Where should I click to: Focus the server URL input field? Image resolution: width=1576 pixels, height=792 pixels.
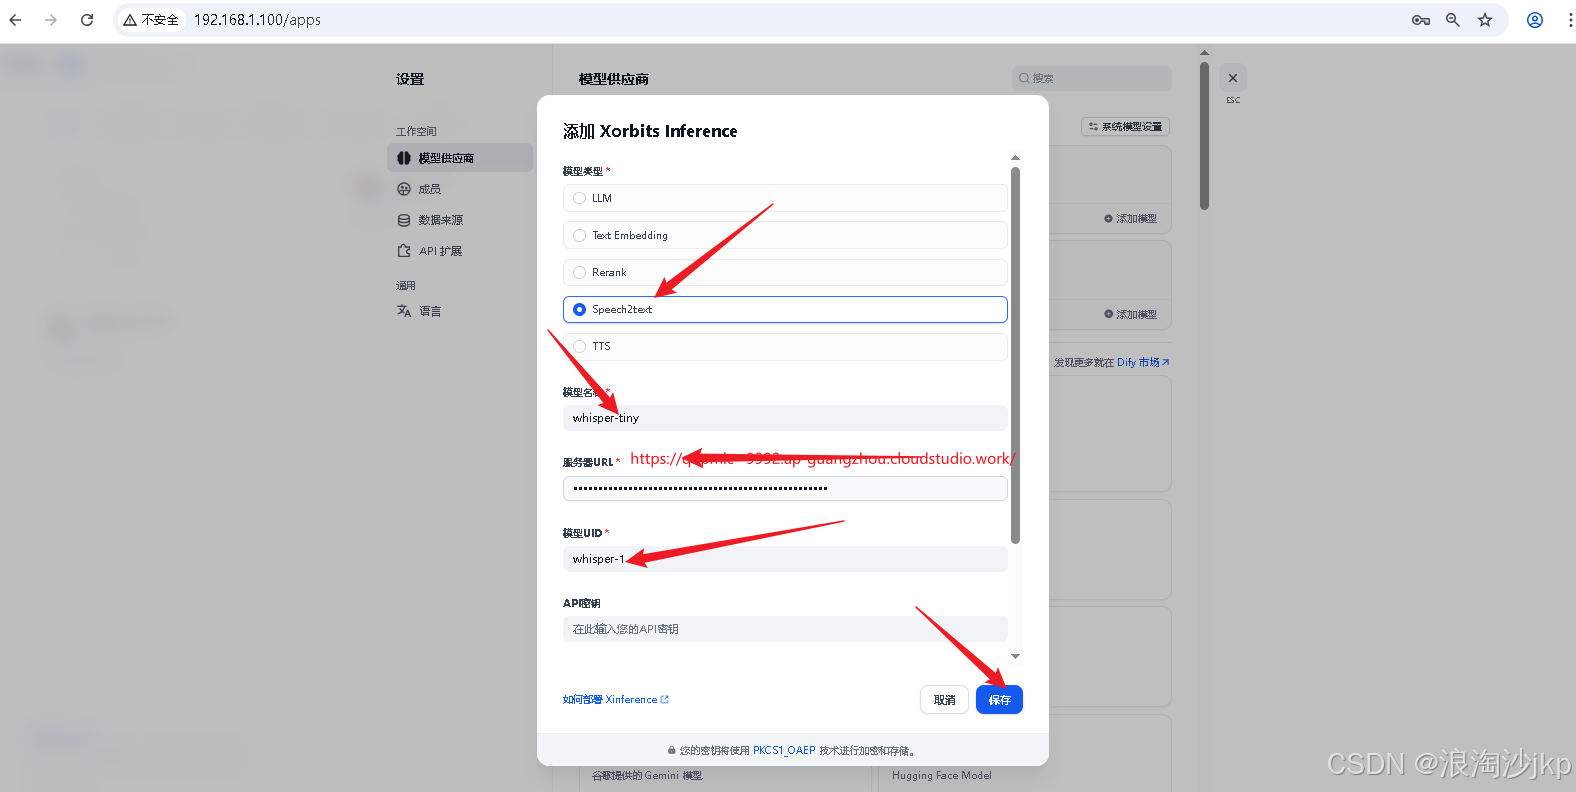[x=785, y=488]
